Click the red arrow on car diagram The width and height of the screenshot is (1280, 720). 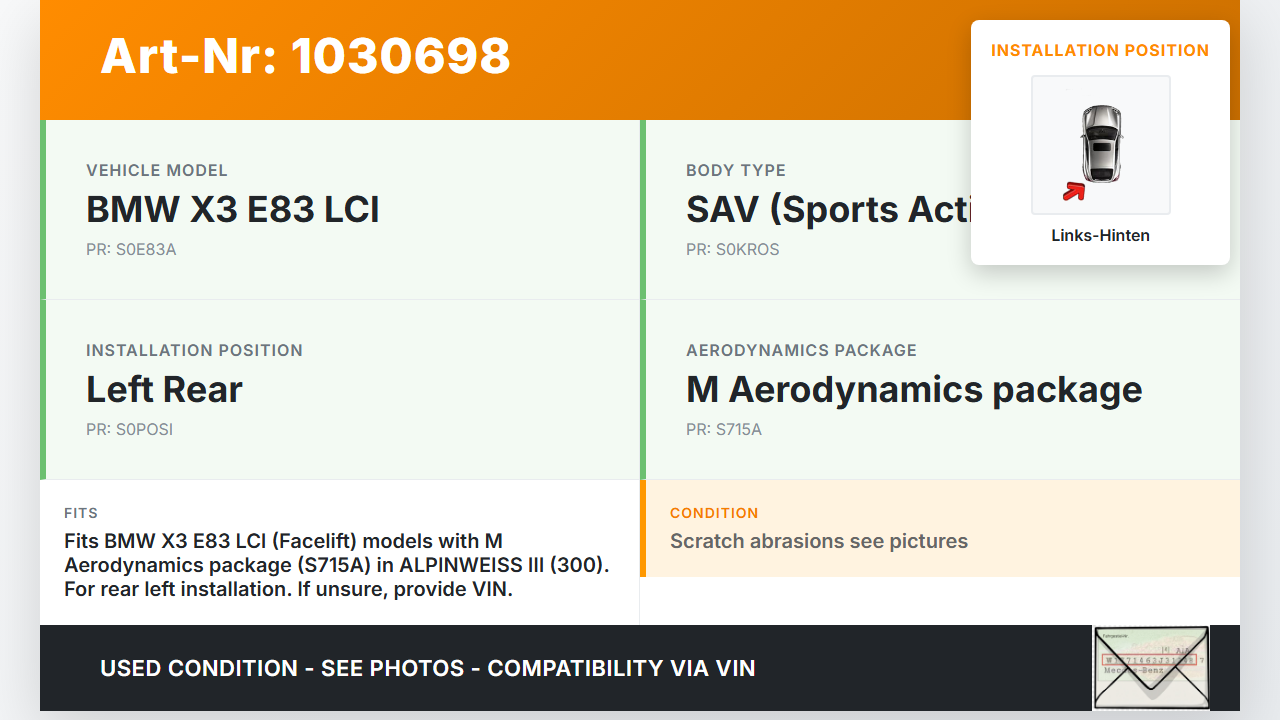coord(1073,191)
